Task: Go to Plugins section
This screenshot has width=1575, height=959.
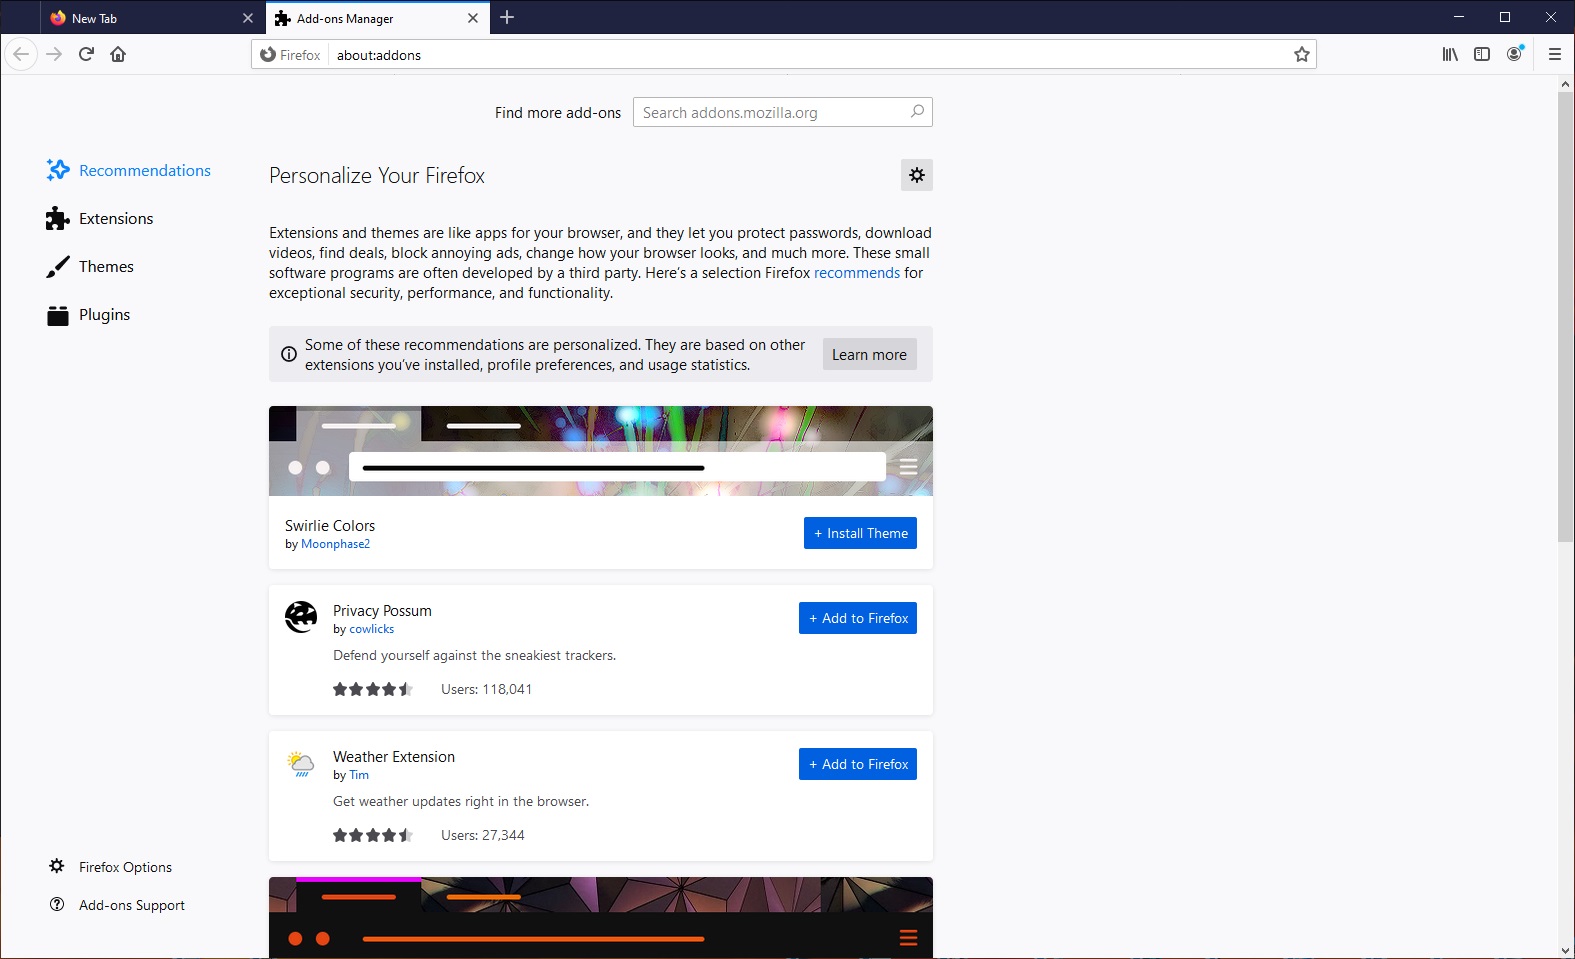Action: (x=104, y=315)
